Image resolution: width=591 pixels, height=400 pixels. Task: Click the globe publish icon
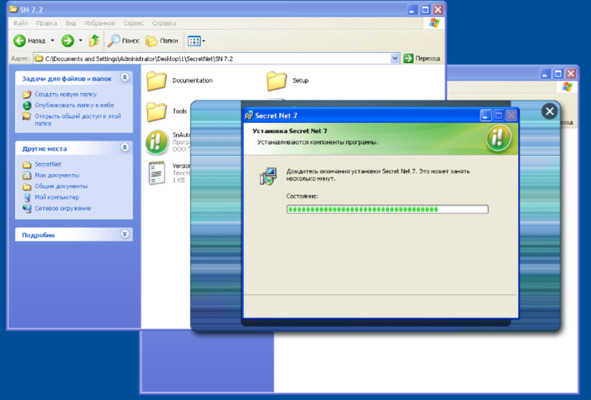(x=27, y=105)
